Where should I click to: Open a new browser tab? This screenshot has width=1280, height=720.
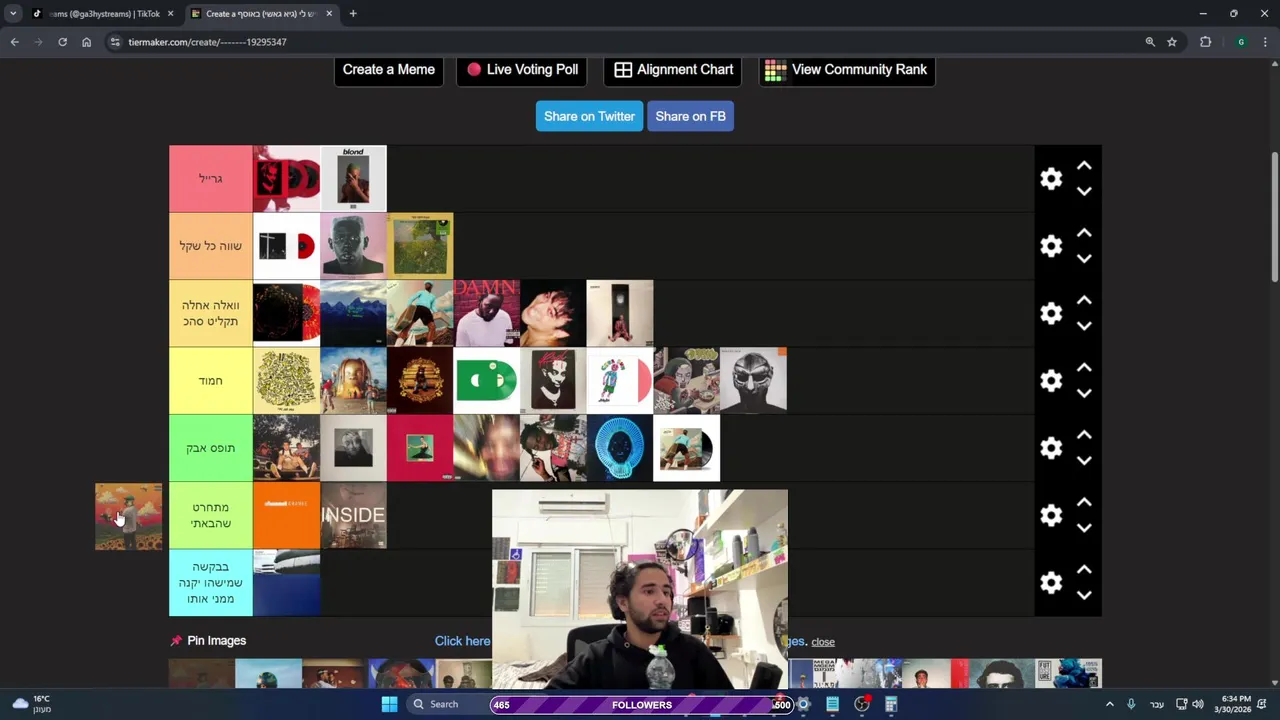tap(353, 13)
